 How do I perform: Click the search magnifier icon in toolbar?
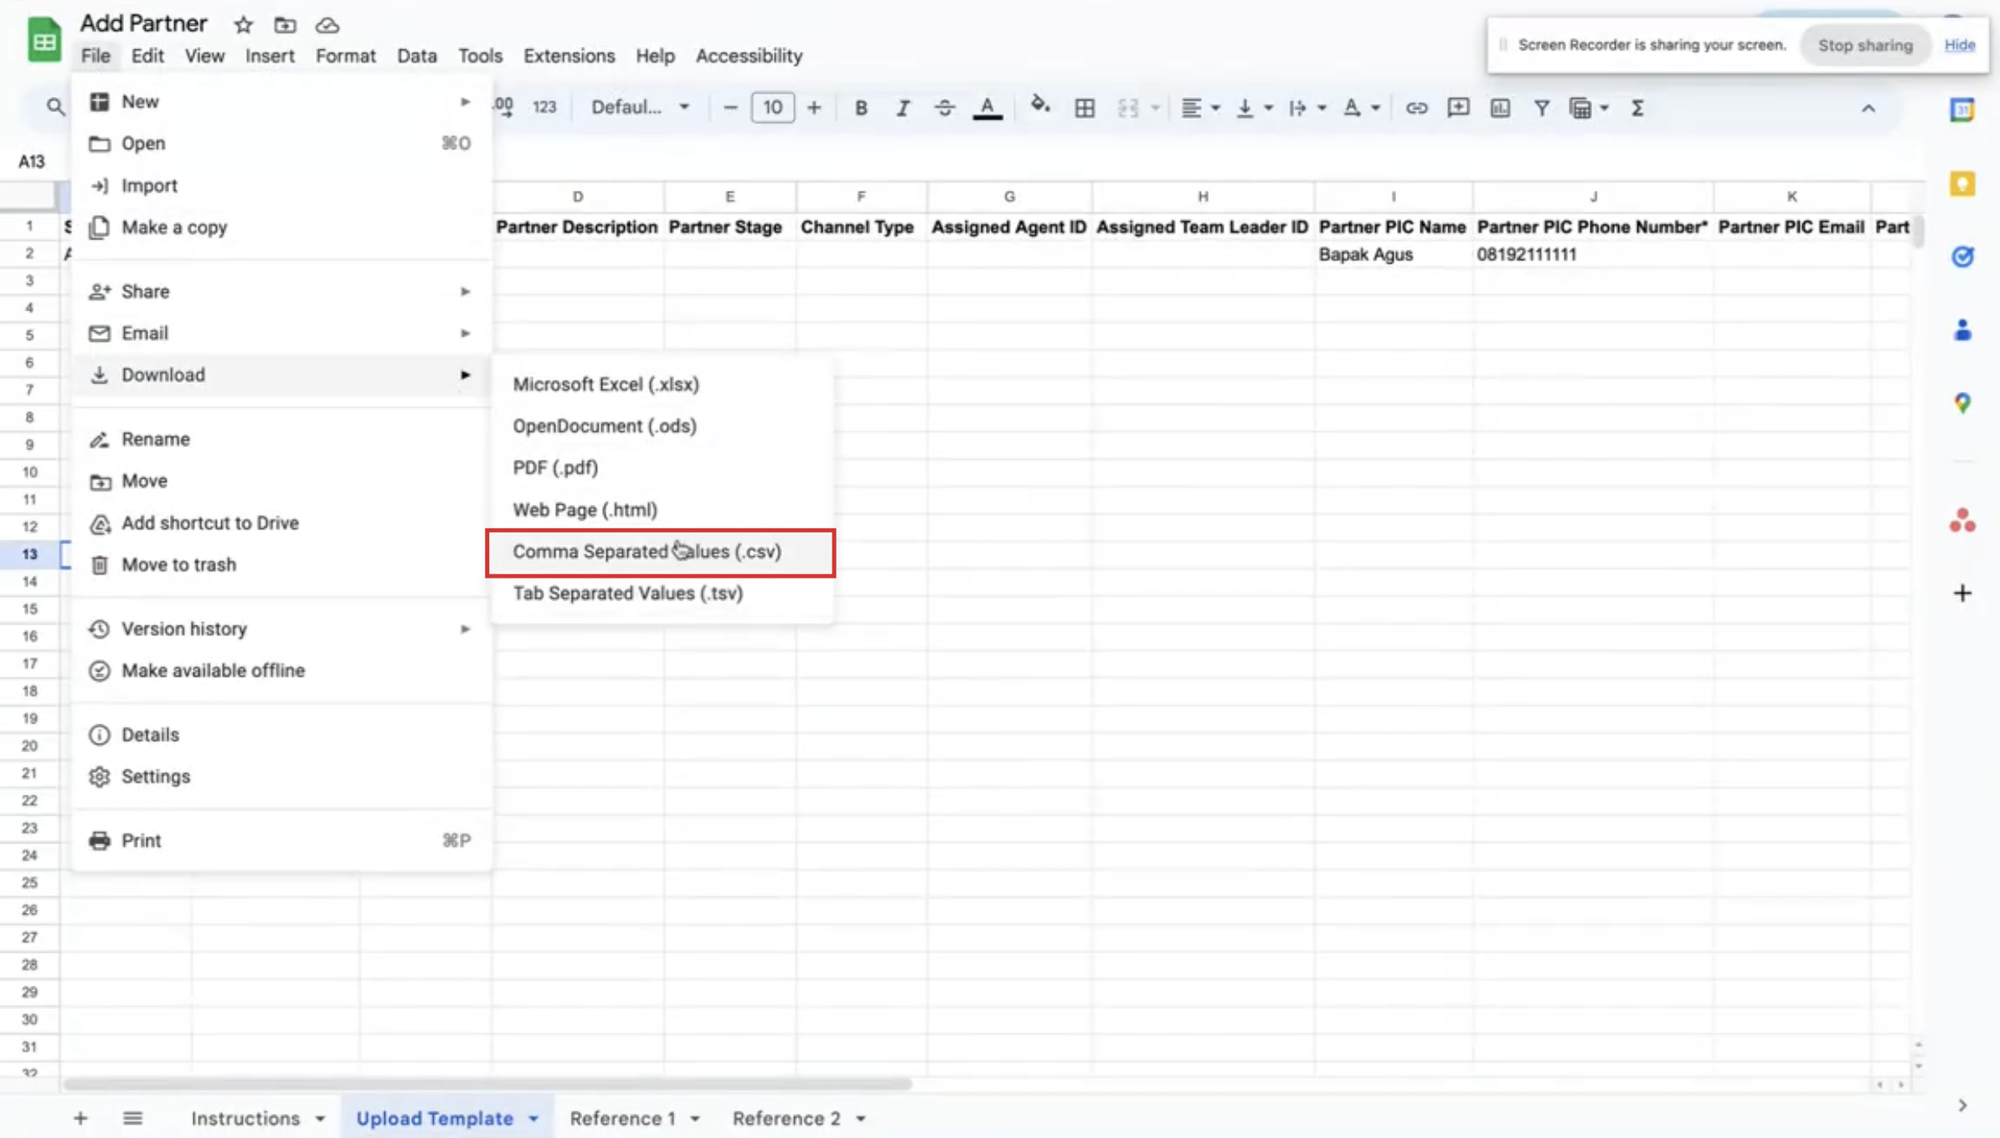(x=55, y=106)
